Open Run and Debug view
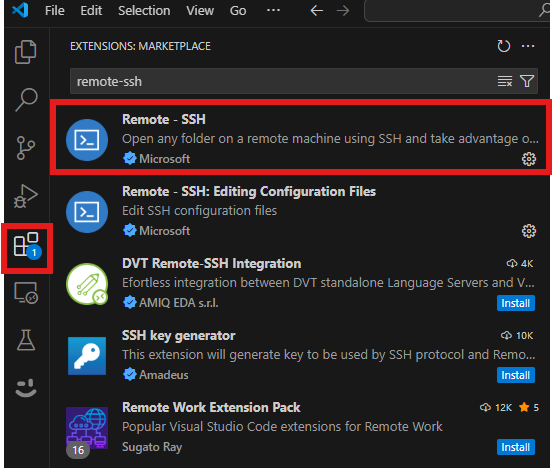This screenshot has height=468, width=553. point(26,196)
